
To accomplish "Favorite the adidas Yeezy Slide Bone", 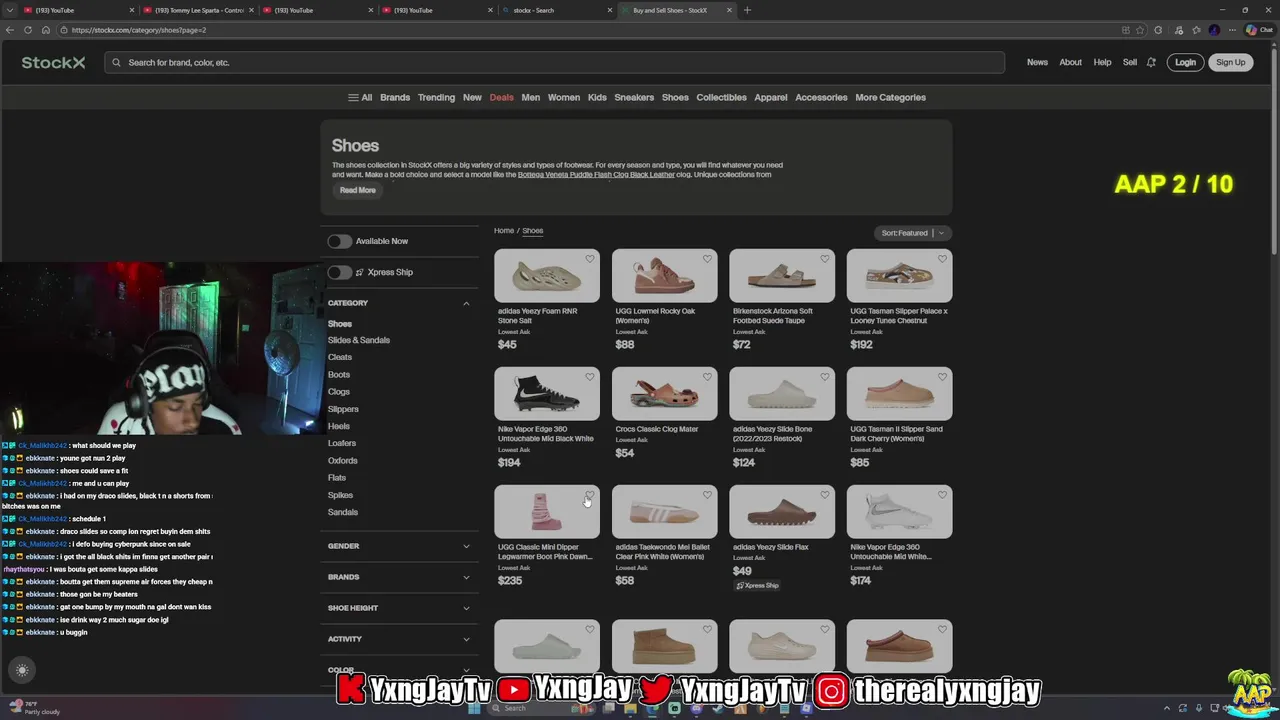I will [x=825, y=377].
